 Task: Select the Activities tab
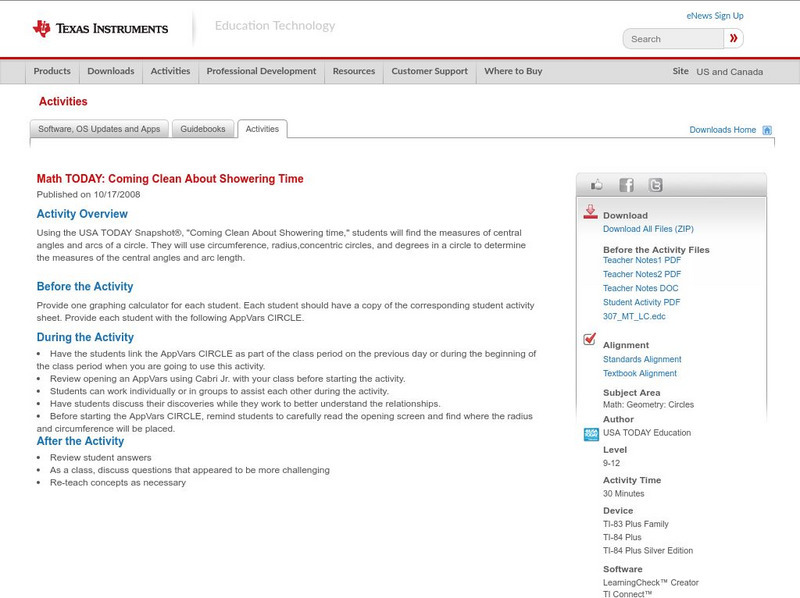(x=262, y=129)
